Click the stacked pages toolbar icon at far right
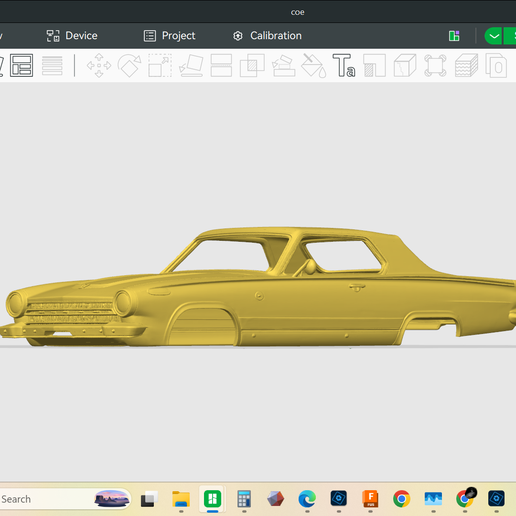516x516 pixels. pos(496,65)
